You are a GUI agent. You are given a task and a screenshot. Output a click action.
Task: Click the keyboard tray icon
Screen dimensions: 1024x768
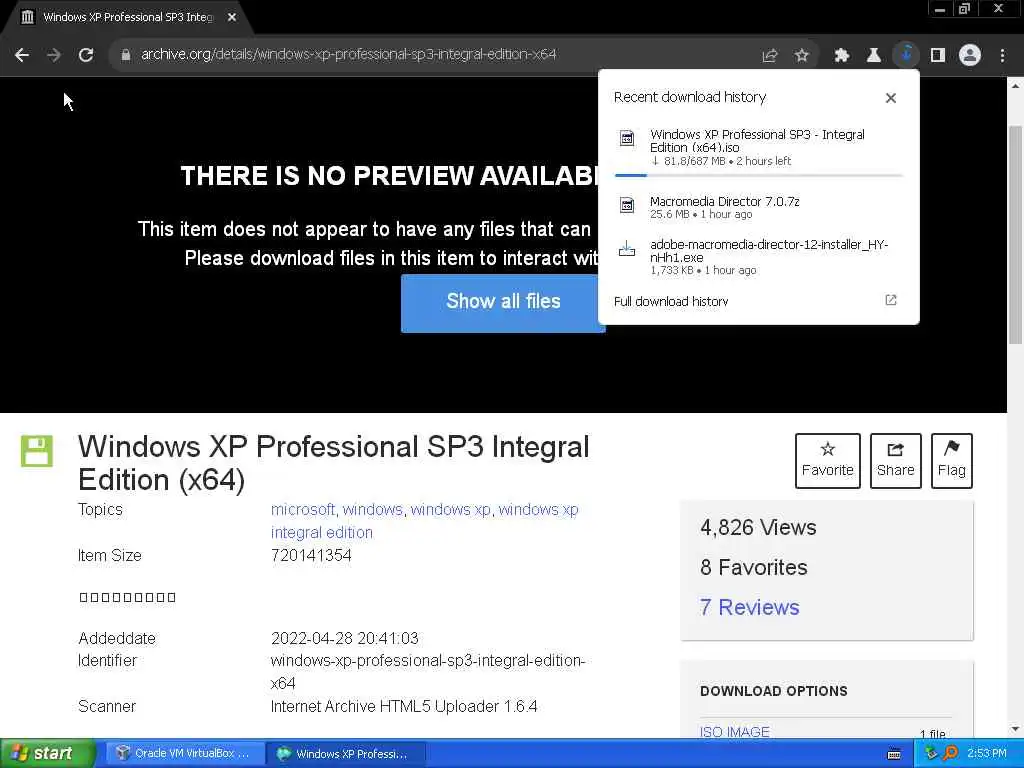(894, 754)
